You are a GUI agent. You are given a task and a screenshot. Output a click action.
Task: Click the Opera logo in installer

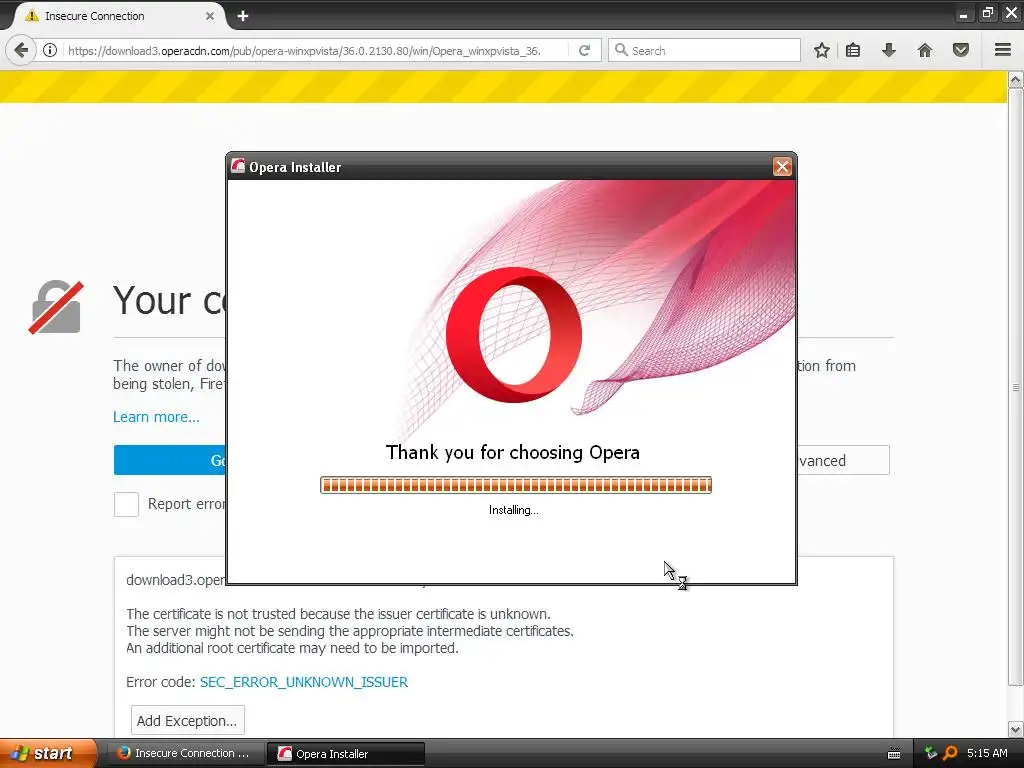click(x=514, y=334)
